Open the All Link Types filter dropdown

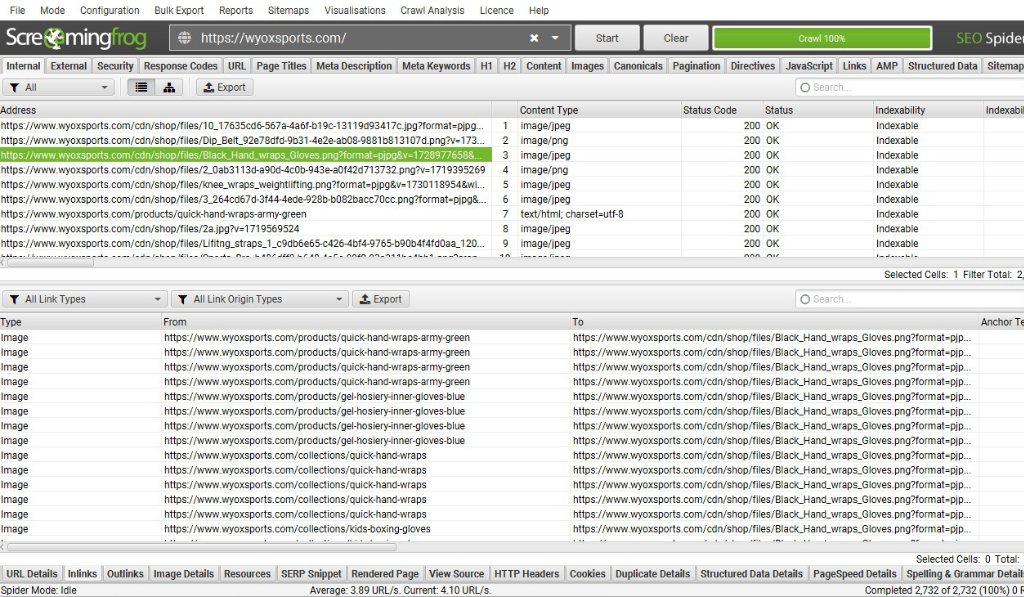pos(85,299)
